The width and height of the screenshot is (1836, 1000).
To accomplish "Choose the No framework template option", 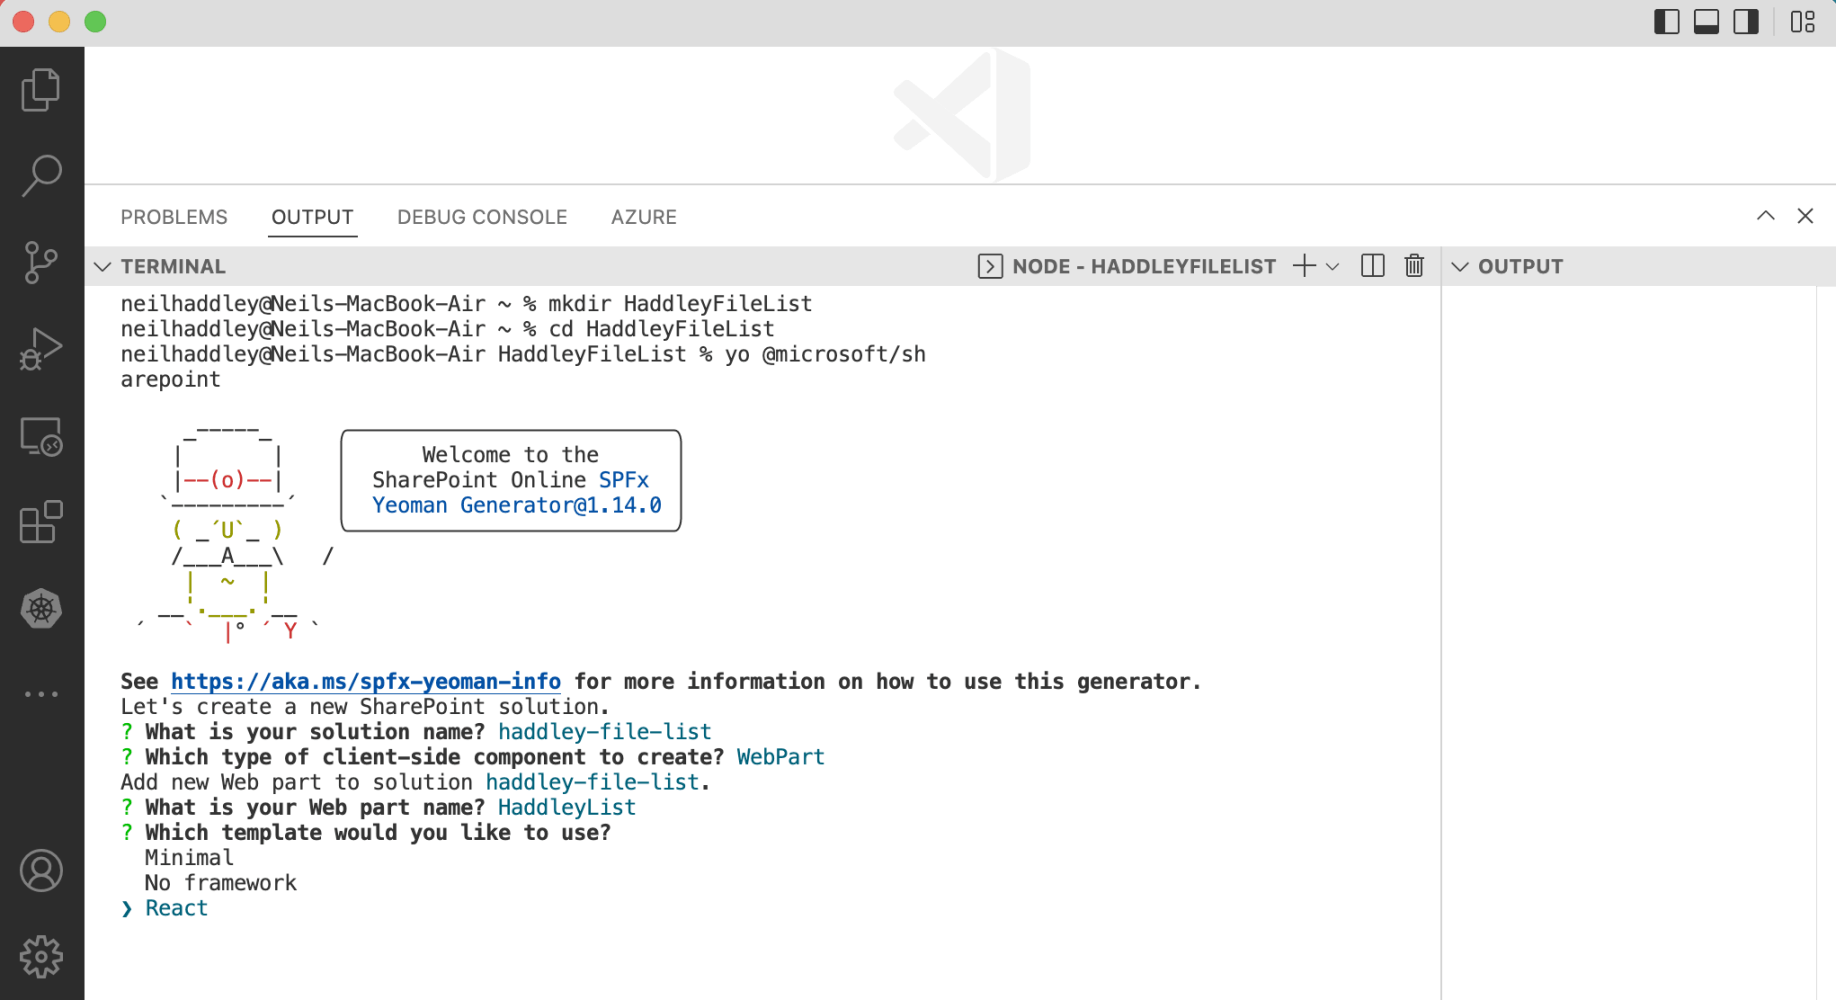I will [221, 883].
